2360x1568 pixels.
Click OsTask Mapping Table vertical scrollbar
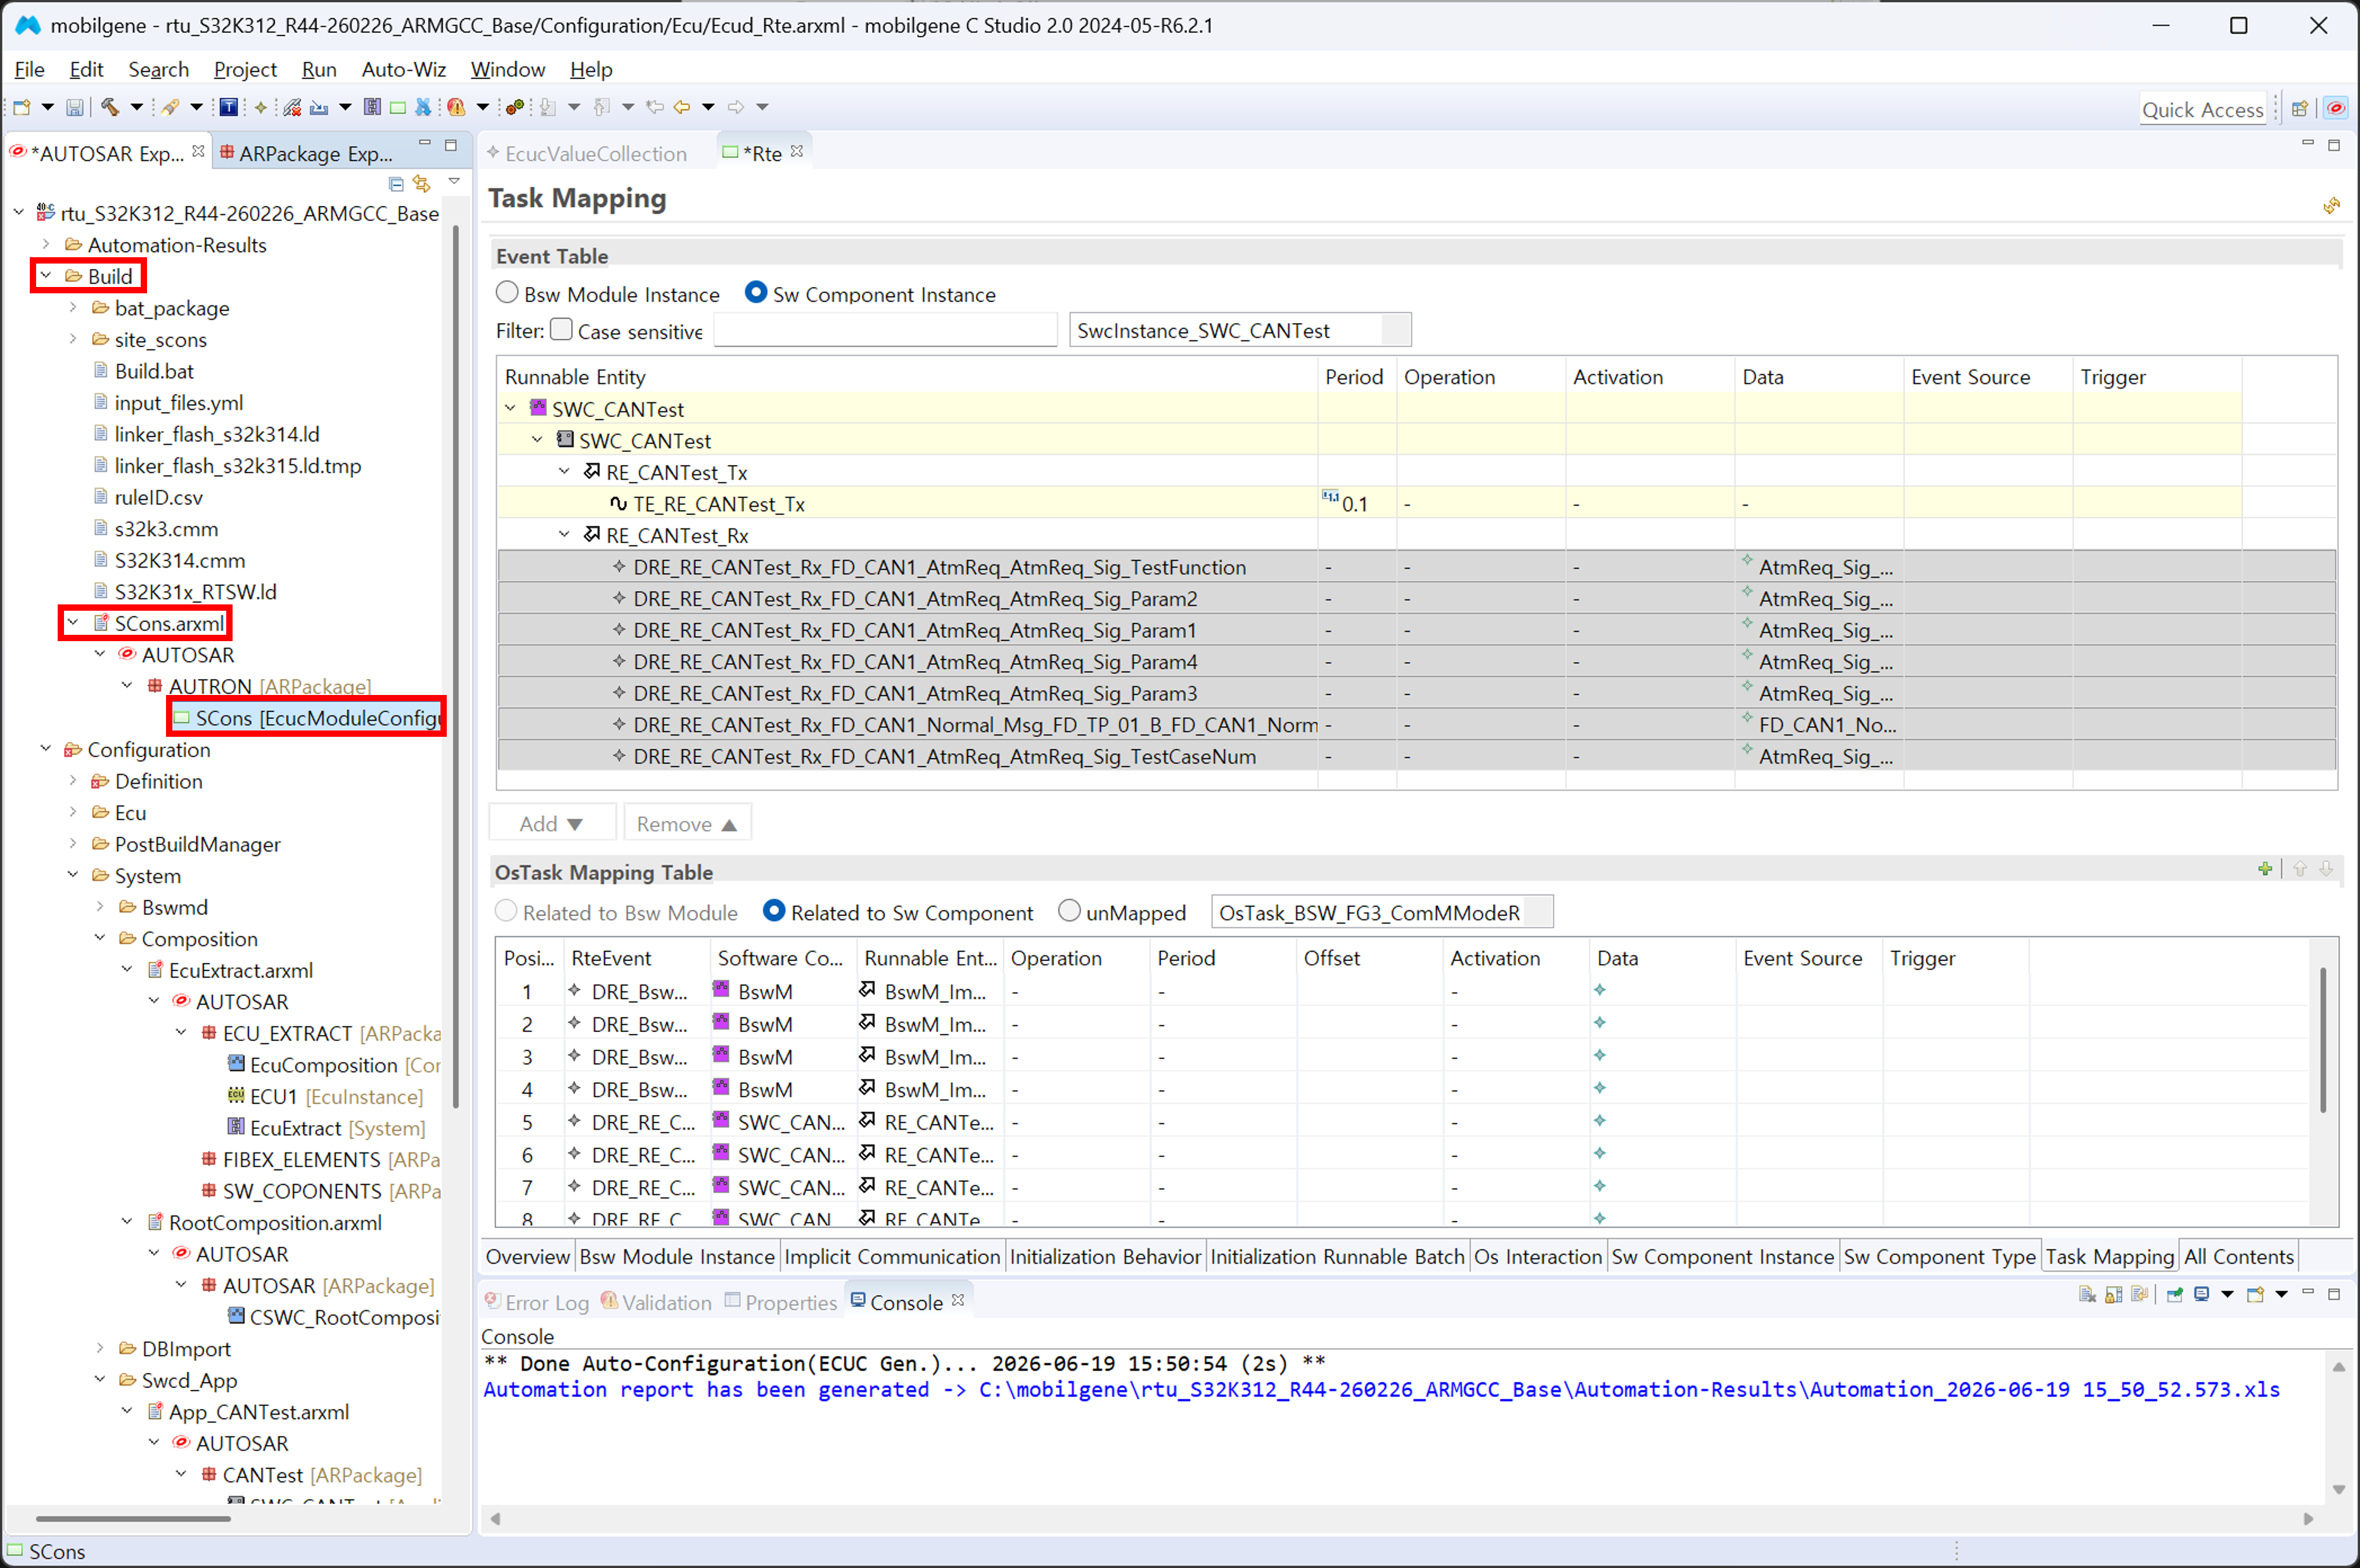[2324, 1040]
